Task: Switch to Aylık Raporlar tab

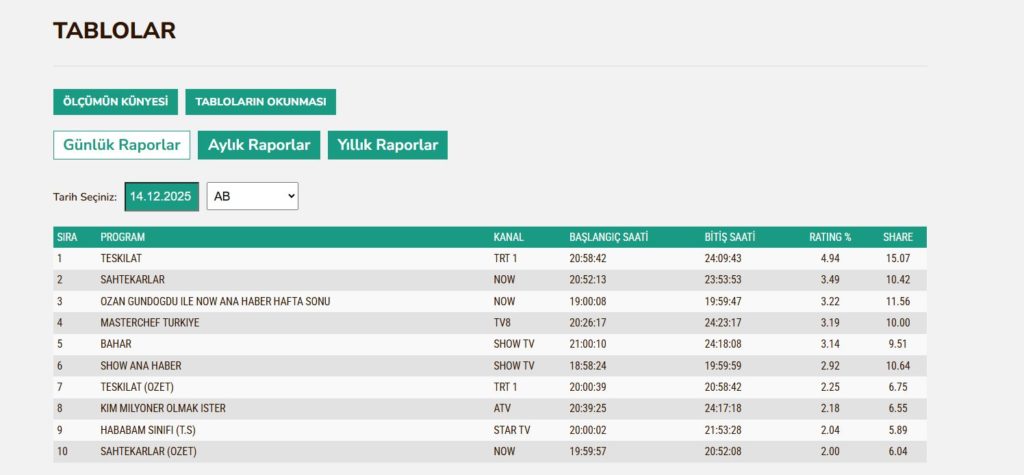Action: (x=259, y=145)
